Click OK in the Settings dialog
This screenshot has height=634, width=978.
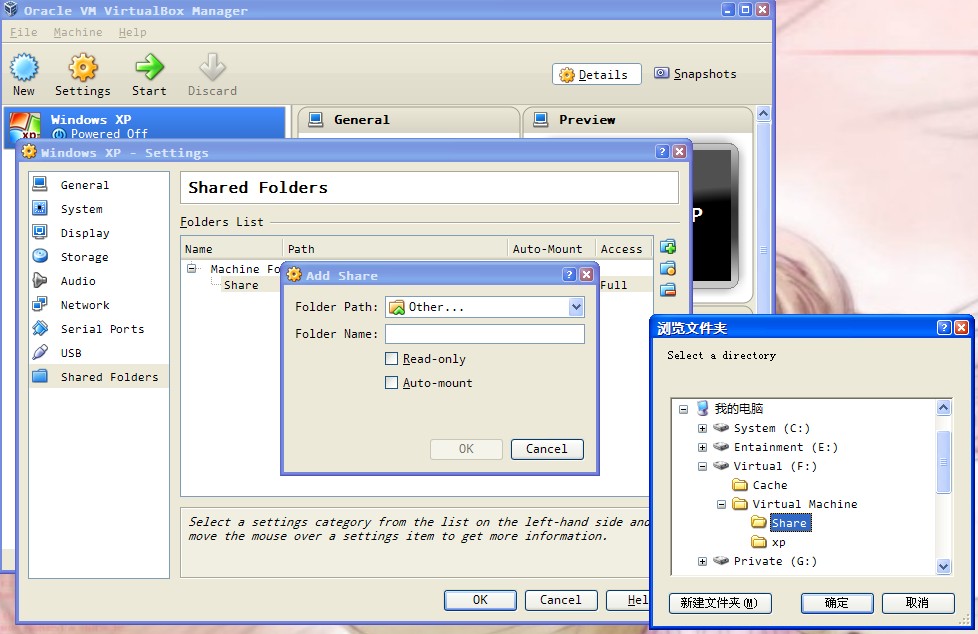[480, 600]
